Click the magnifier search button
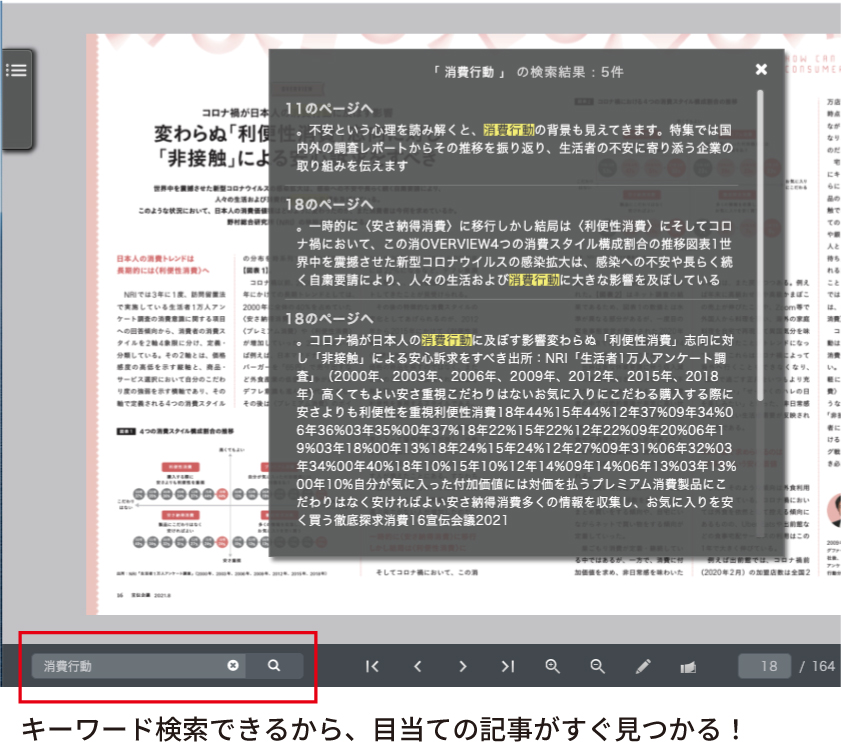Viewport: 841px width, 742px height. point(274,665)
